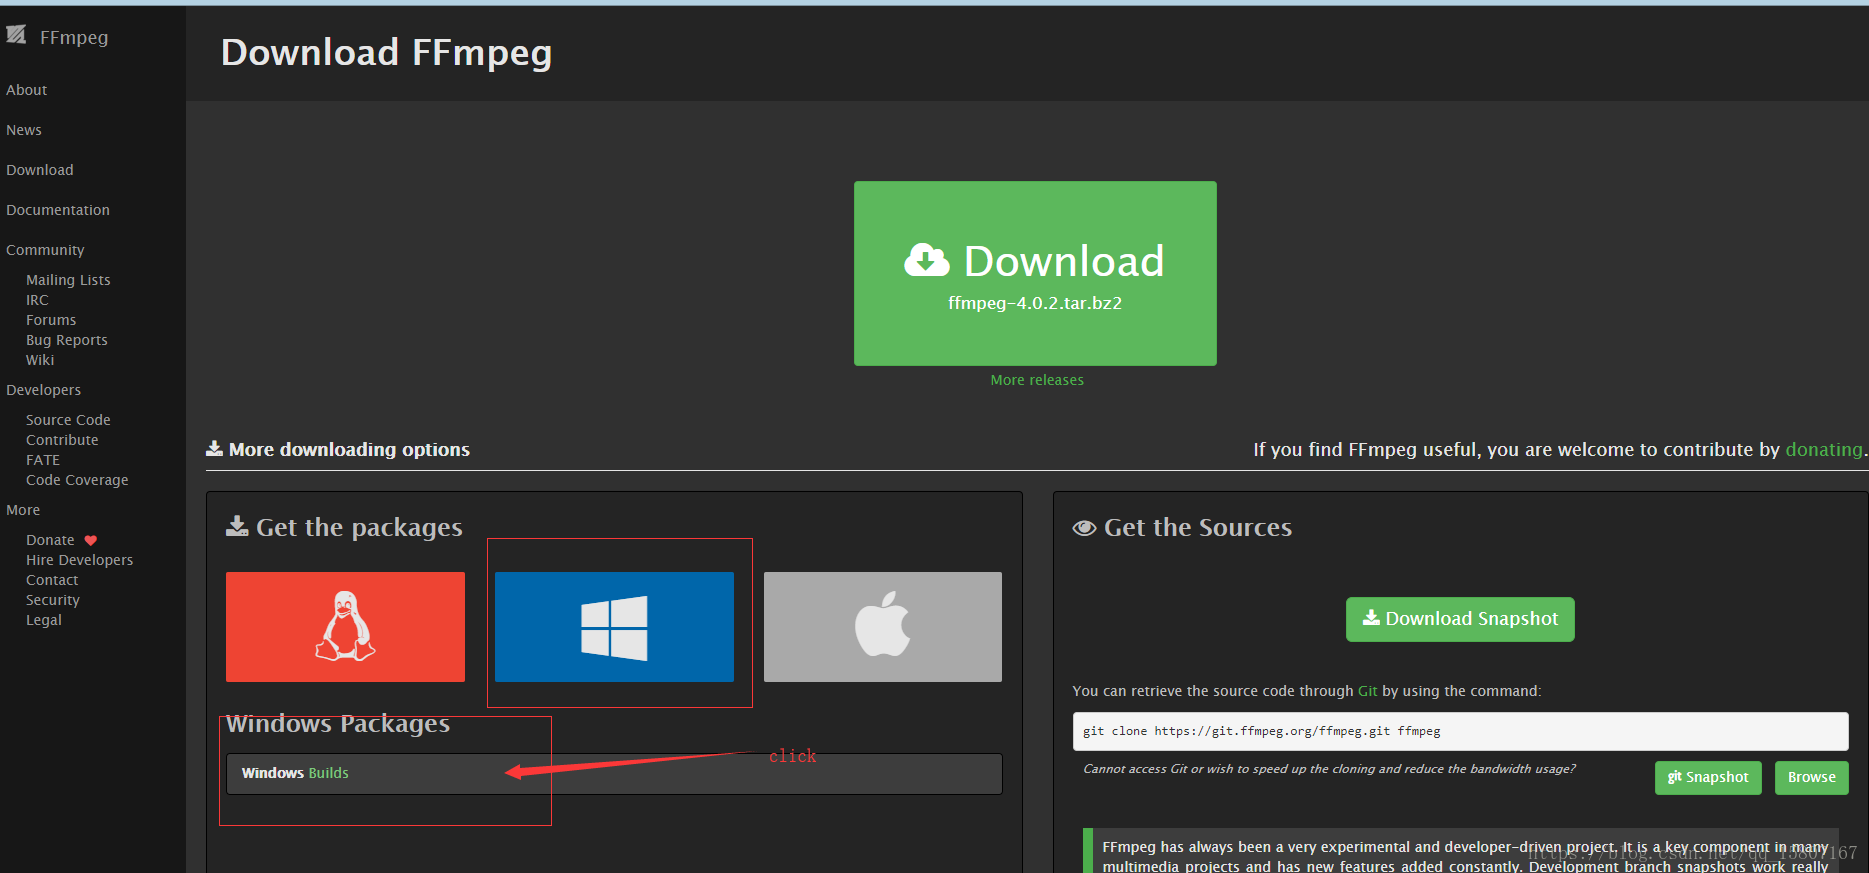Follow the green Git link
Viewport: 1869px width, 873px height.
tap(1367, 691)
